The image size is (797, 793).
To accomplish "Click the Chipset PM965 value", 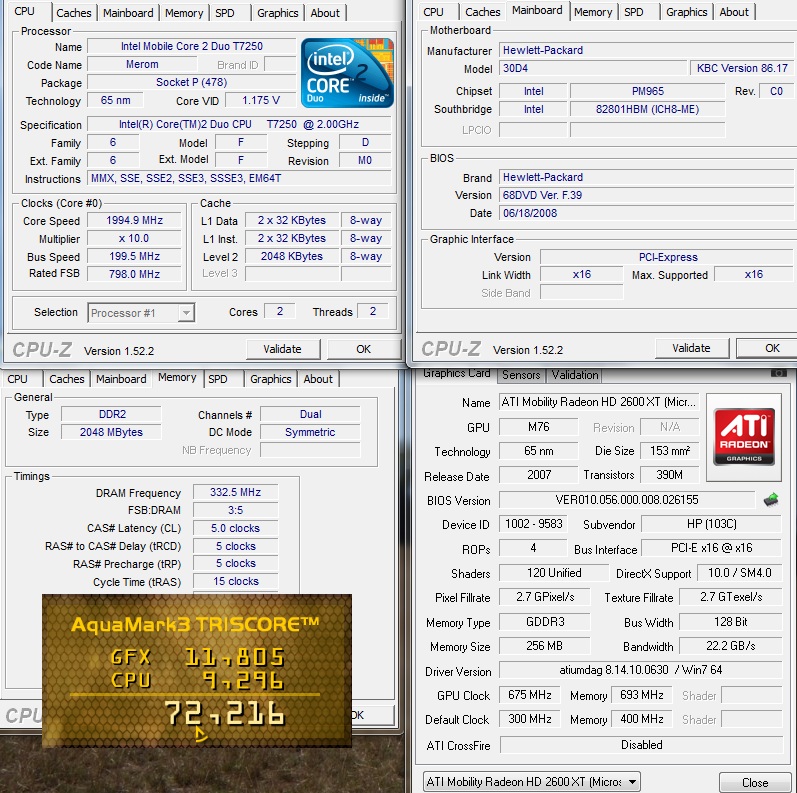I will tap(648, 91).
